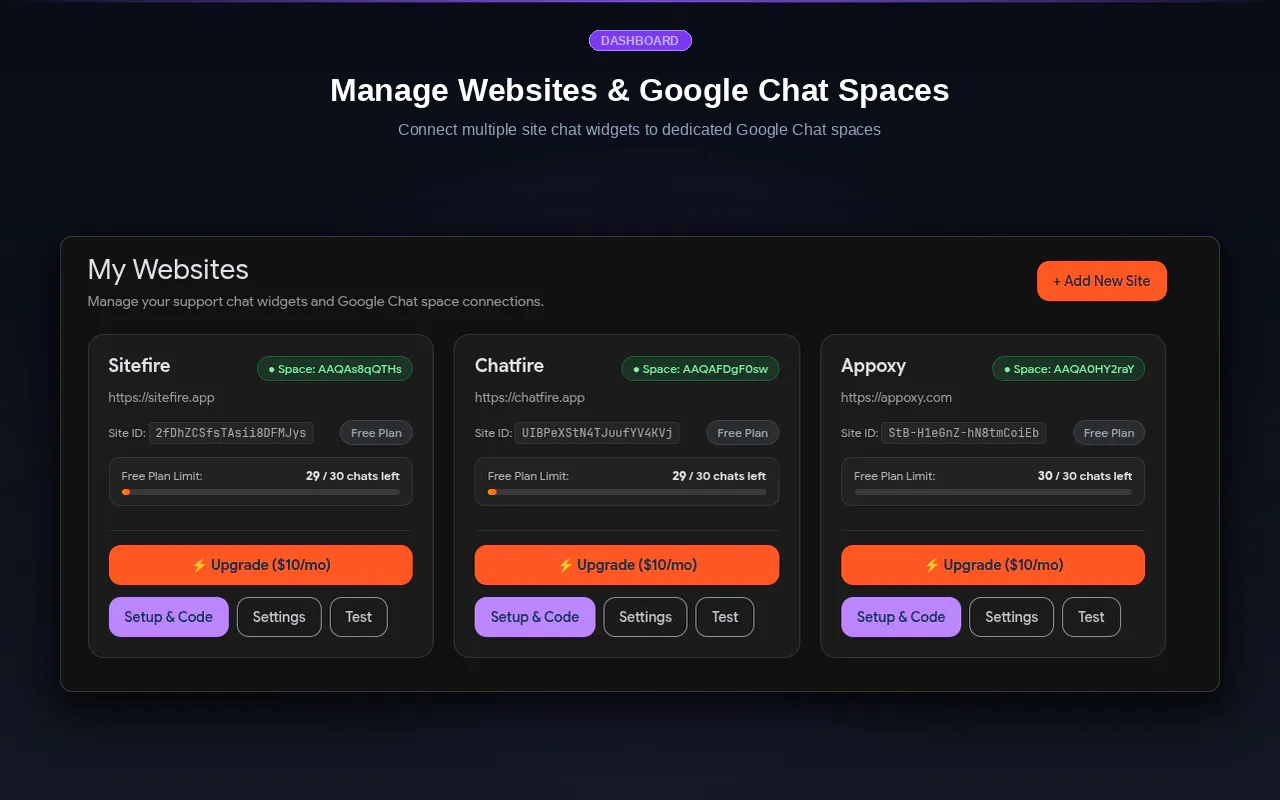Viewport: 1280px width, 800px height.
Task: Click the Sitefire card title
Action: (140, 366)
